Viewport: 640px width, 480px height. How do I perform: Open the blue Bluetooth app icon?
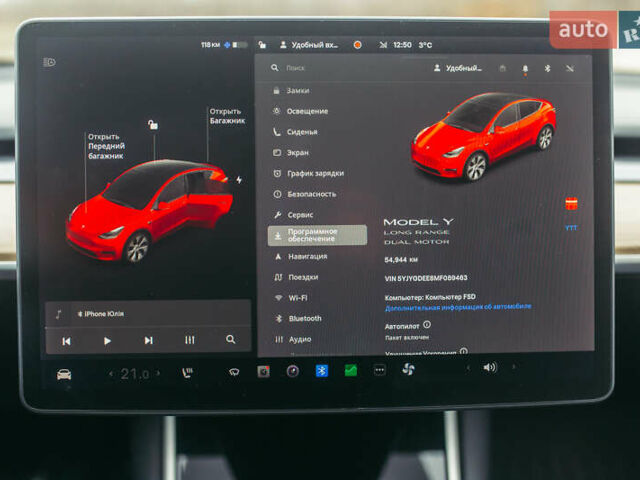322,371
